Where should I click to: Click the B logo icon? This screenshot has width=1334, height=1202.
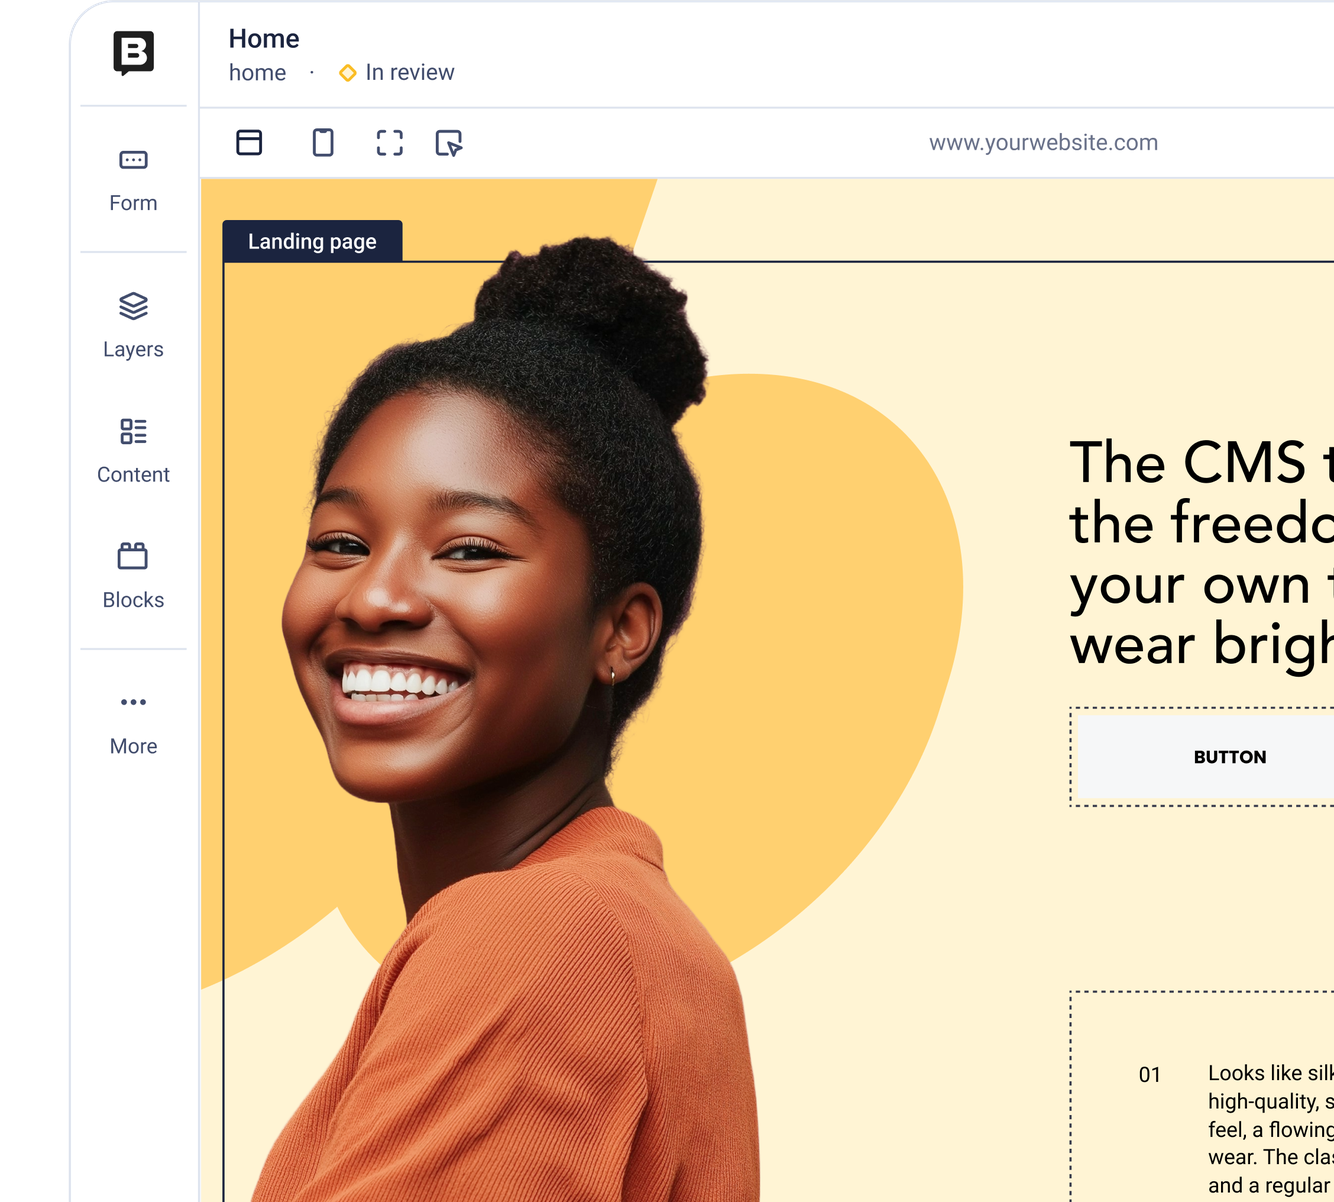coord(133,53)
